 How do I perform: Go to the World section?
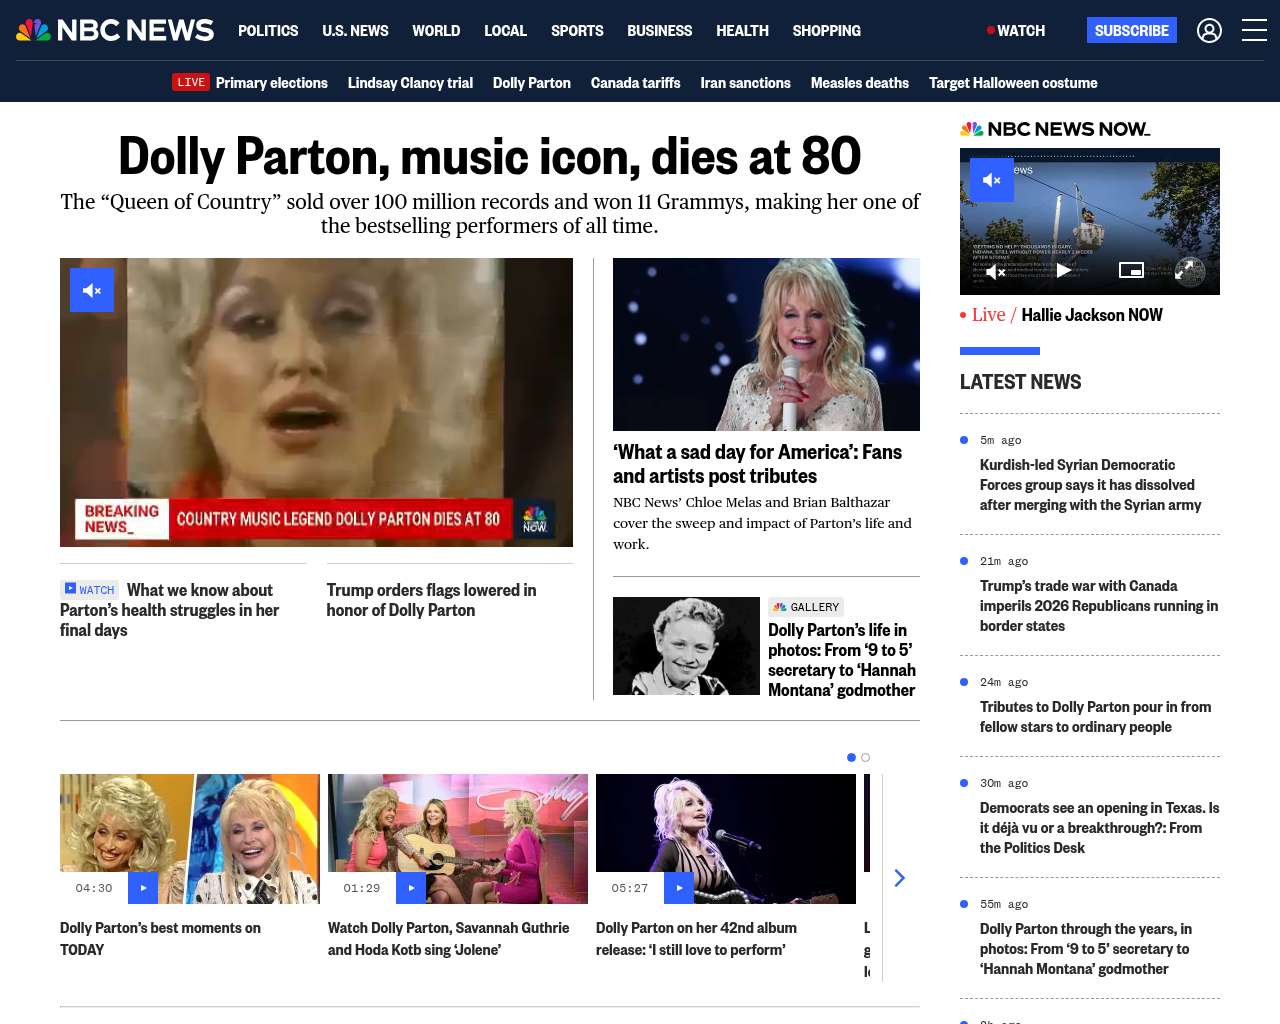point(436,31)
